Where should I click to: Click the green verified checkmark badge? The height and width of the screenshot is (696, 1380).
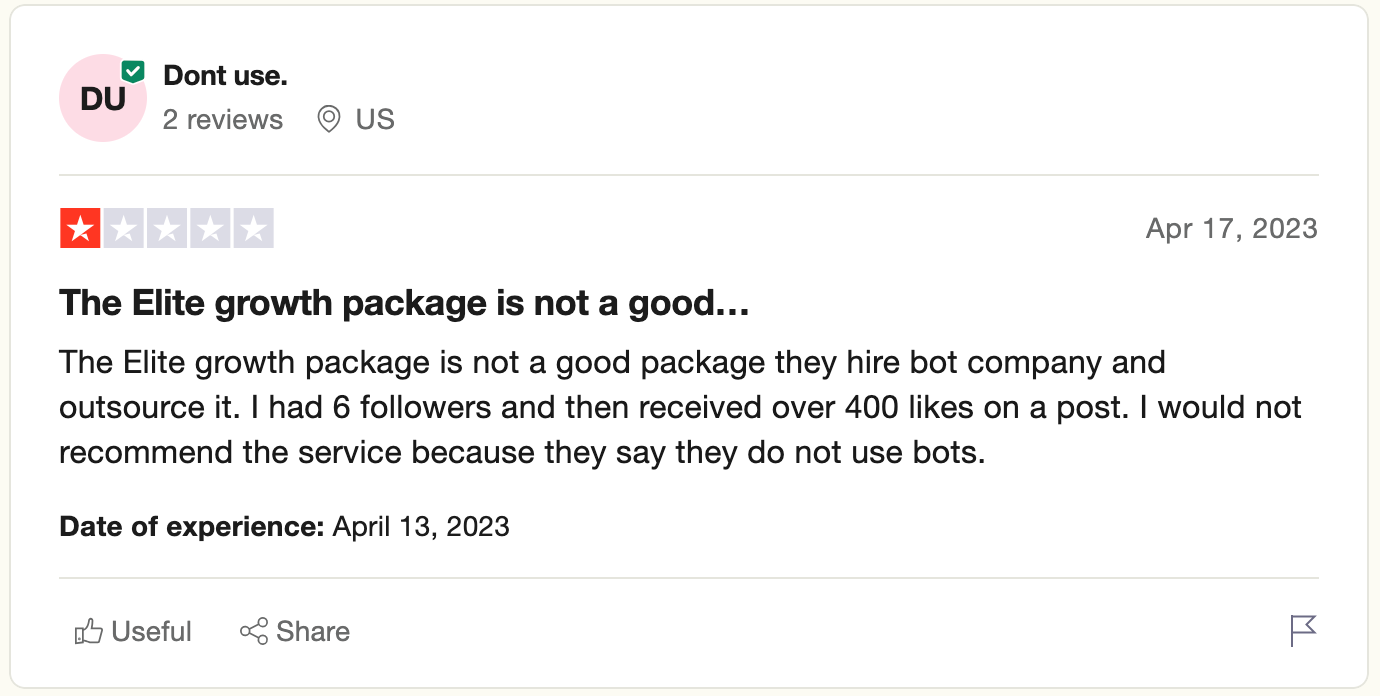pos(133,72)
